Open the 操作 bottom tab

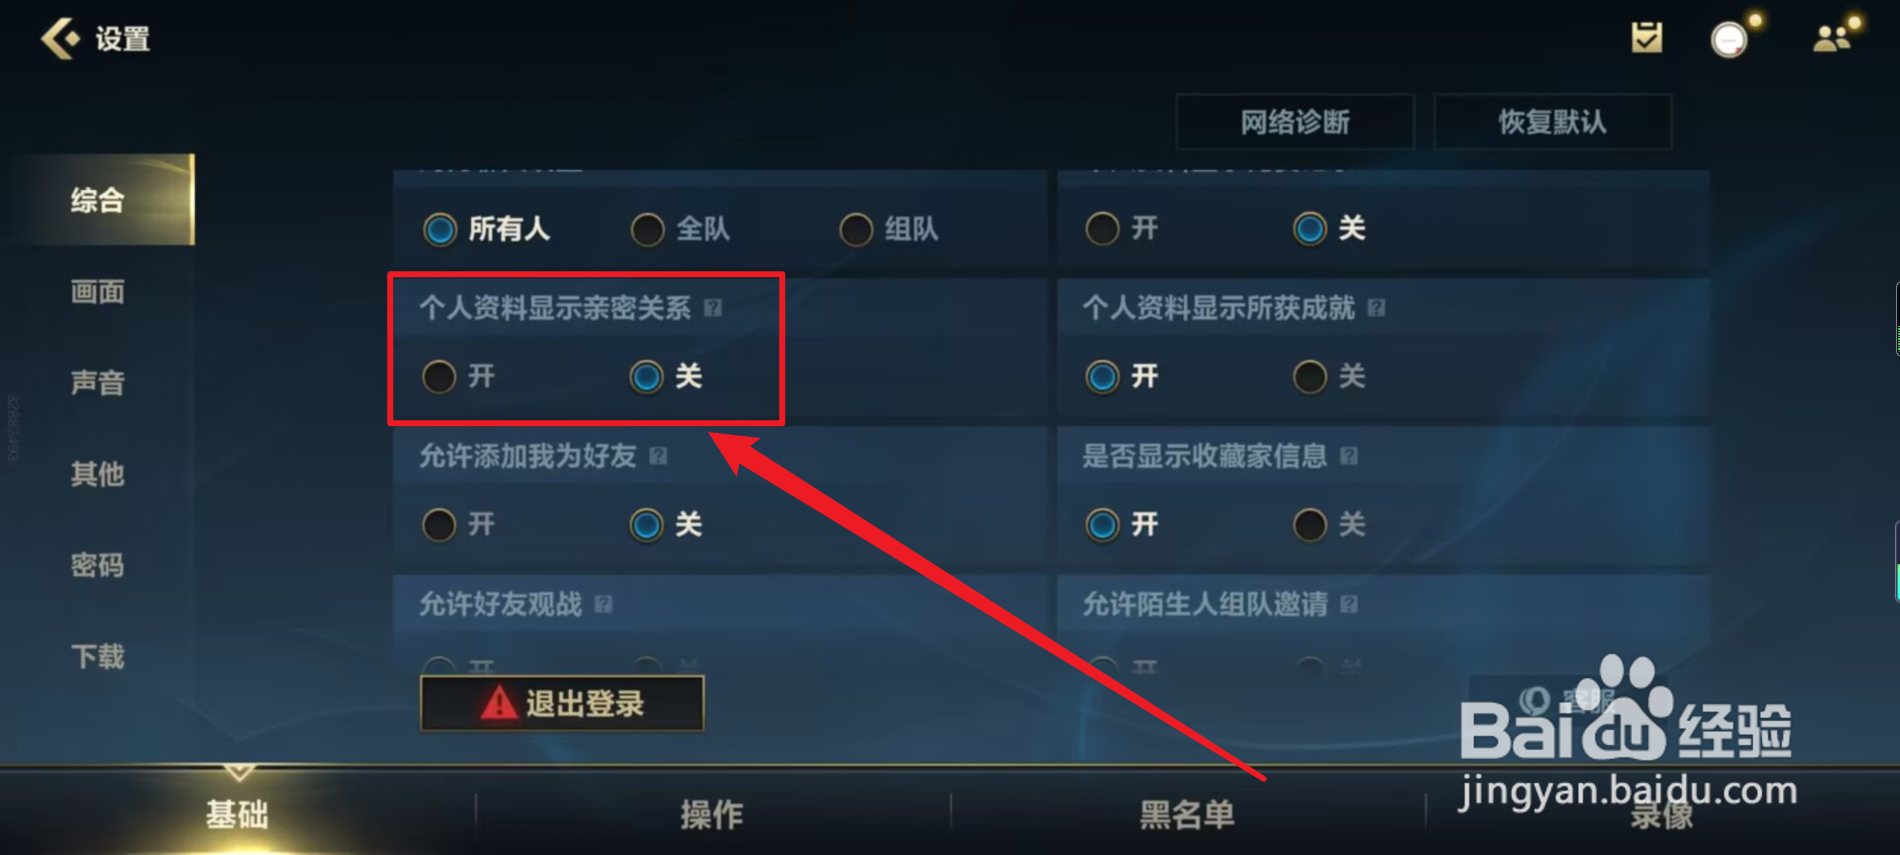coord(712,814)
